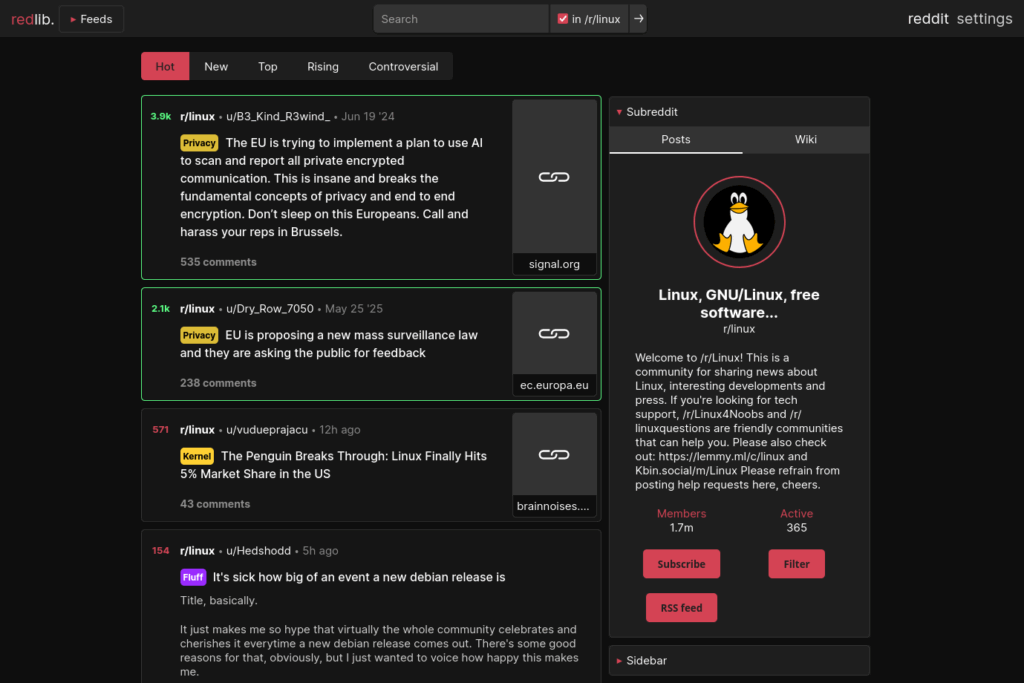Viewport: 1024px width, 683px height.
Task: Click the Privacy flair on AI scan post
Action: point(199,142)
